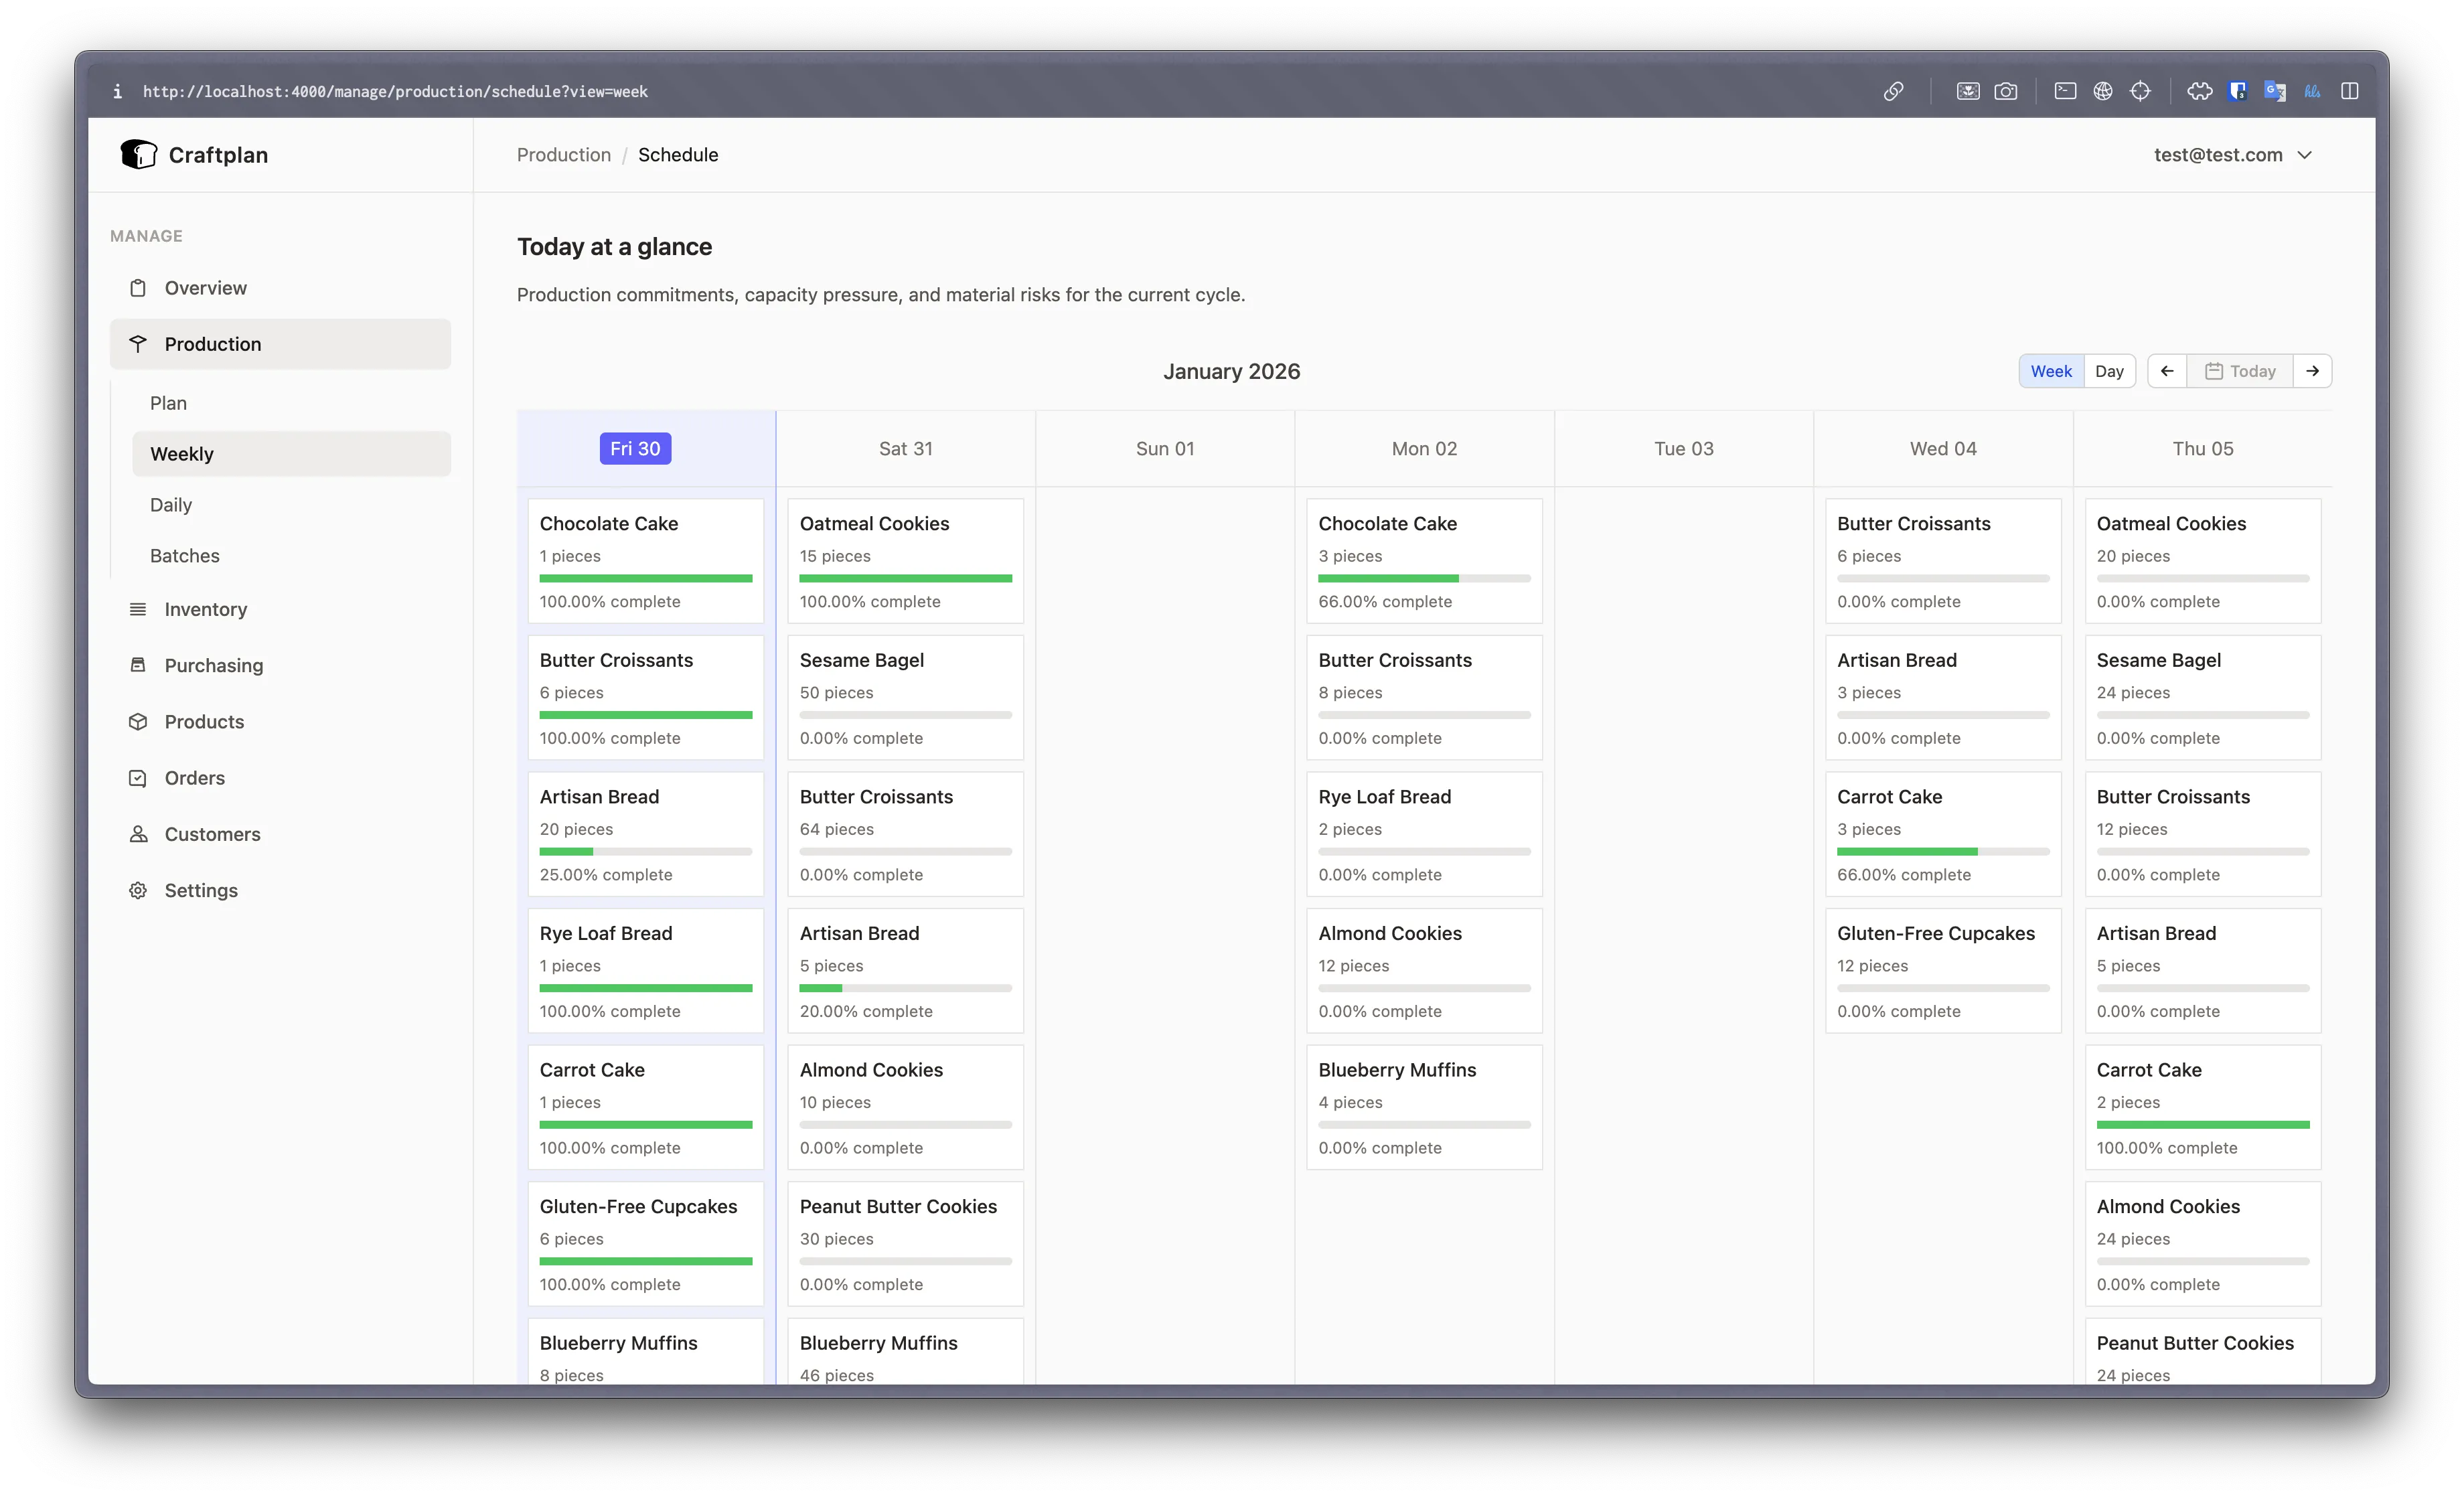2464x1497 pixels.
Task: Take a screenshot using the camera toolbar icon
Action: tap(2007, 91)
